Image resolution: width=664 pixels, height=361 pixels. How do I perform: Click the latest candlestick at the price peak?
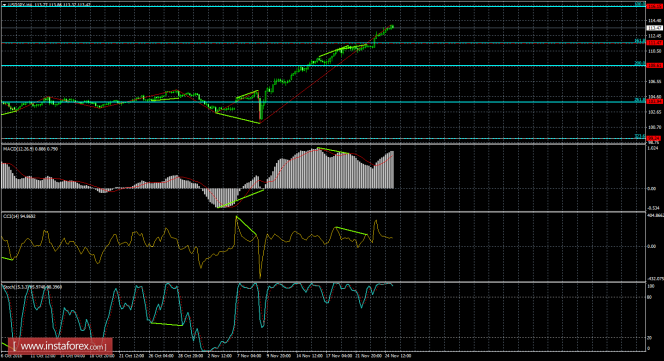click(392, 26)
